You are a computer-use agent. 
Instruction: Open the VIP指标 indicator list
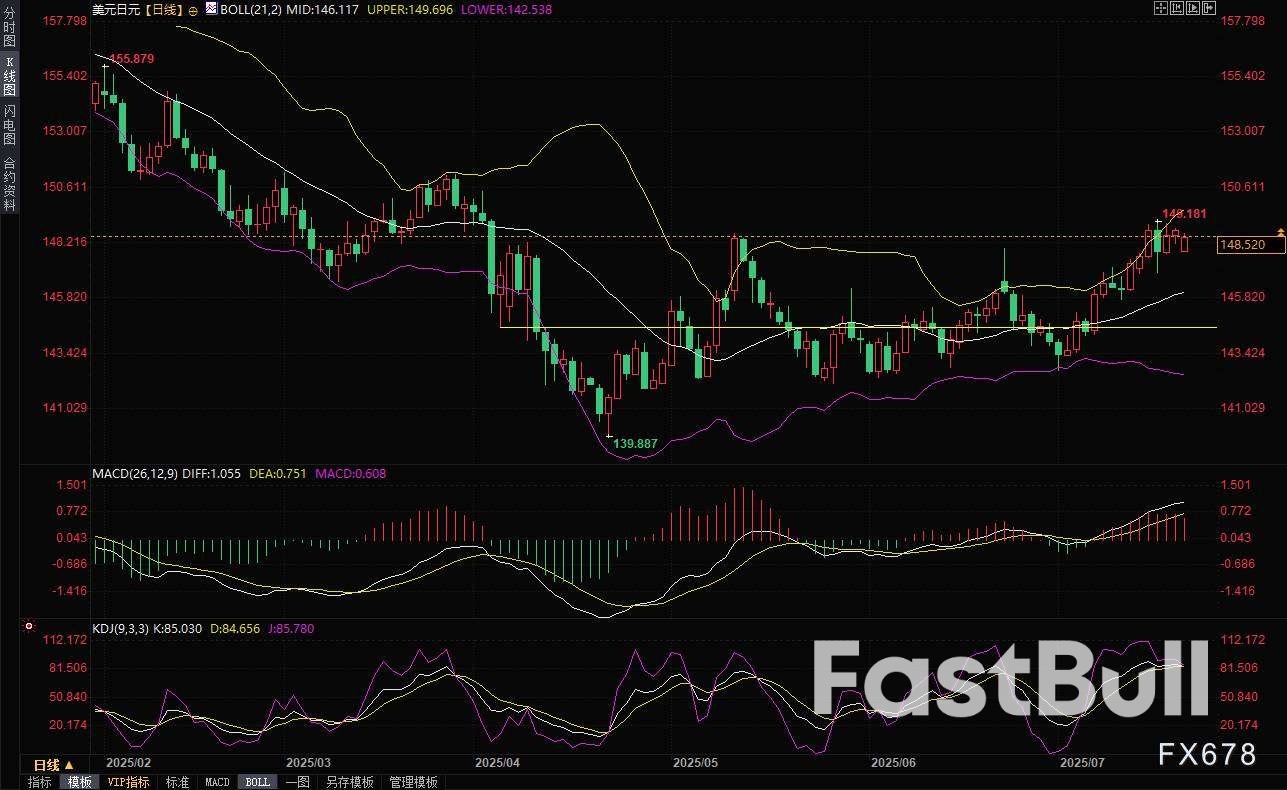(128, 782)
